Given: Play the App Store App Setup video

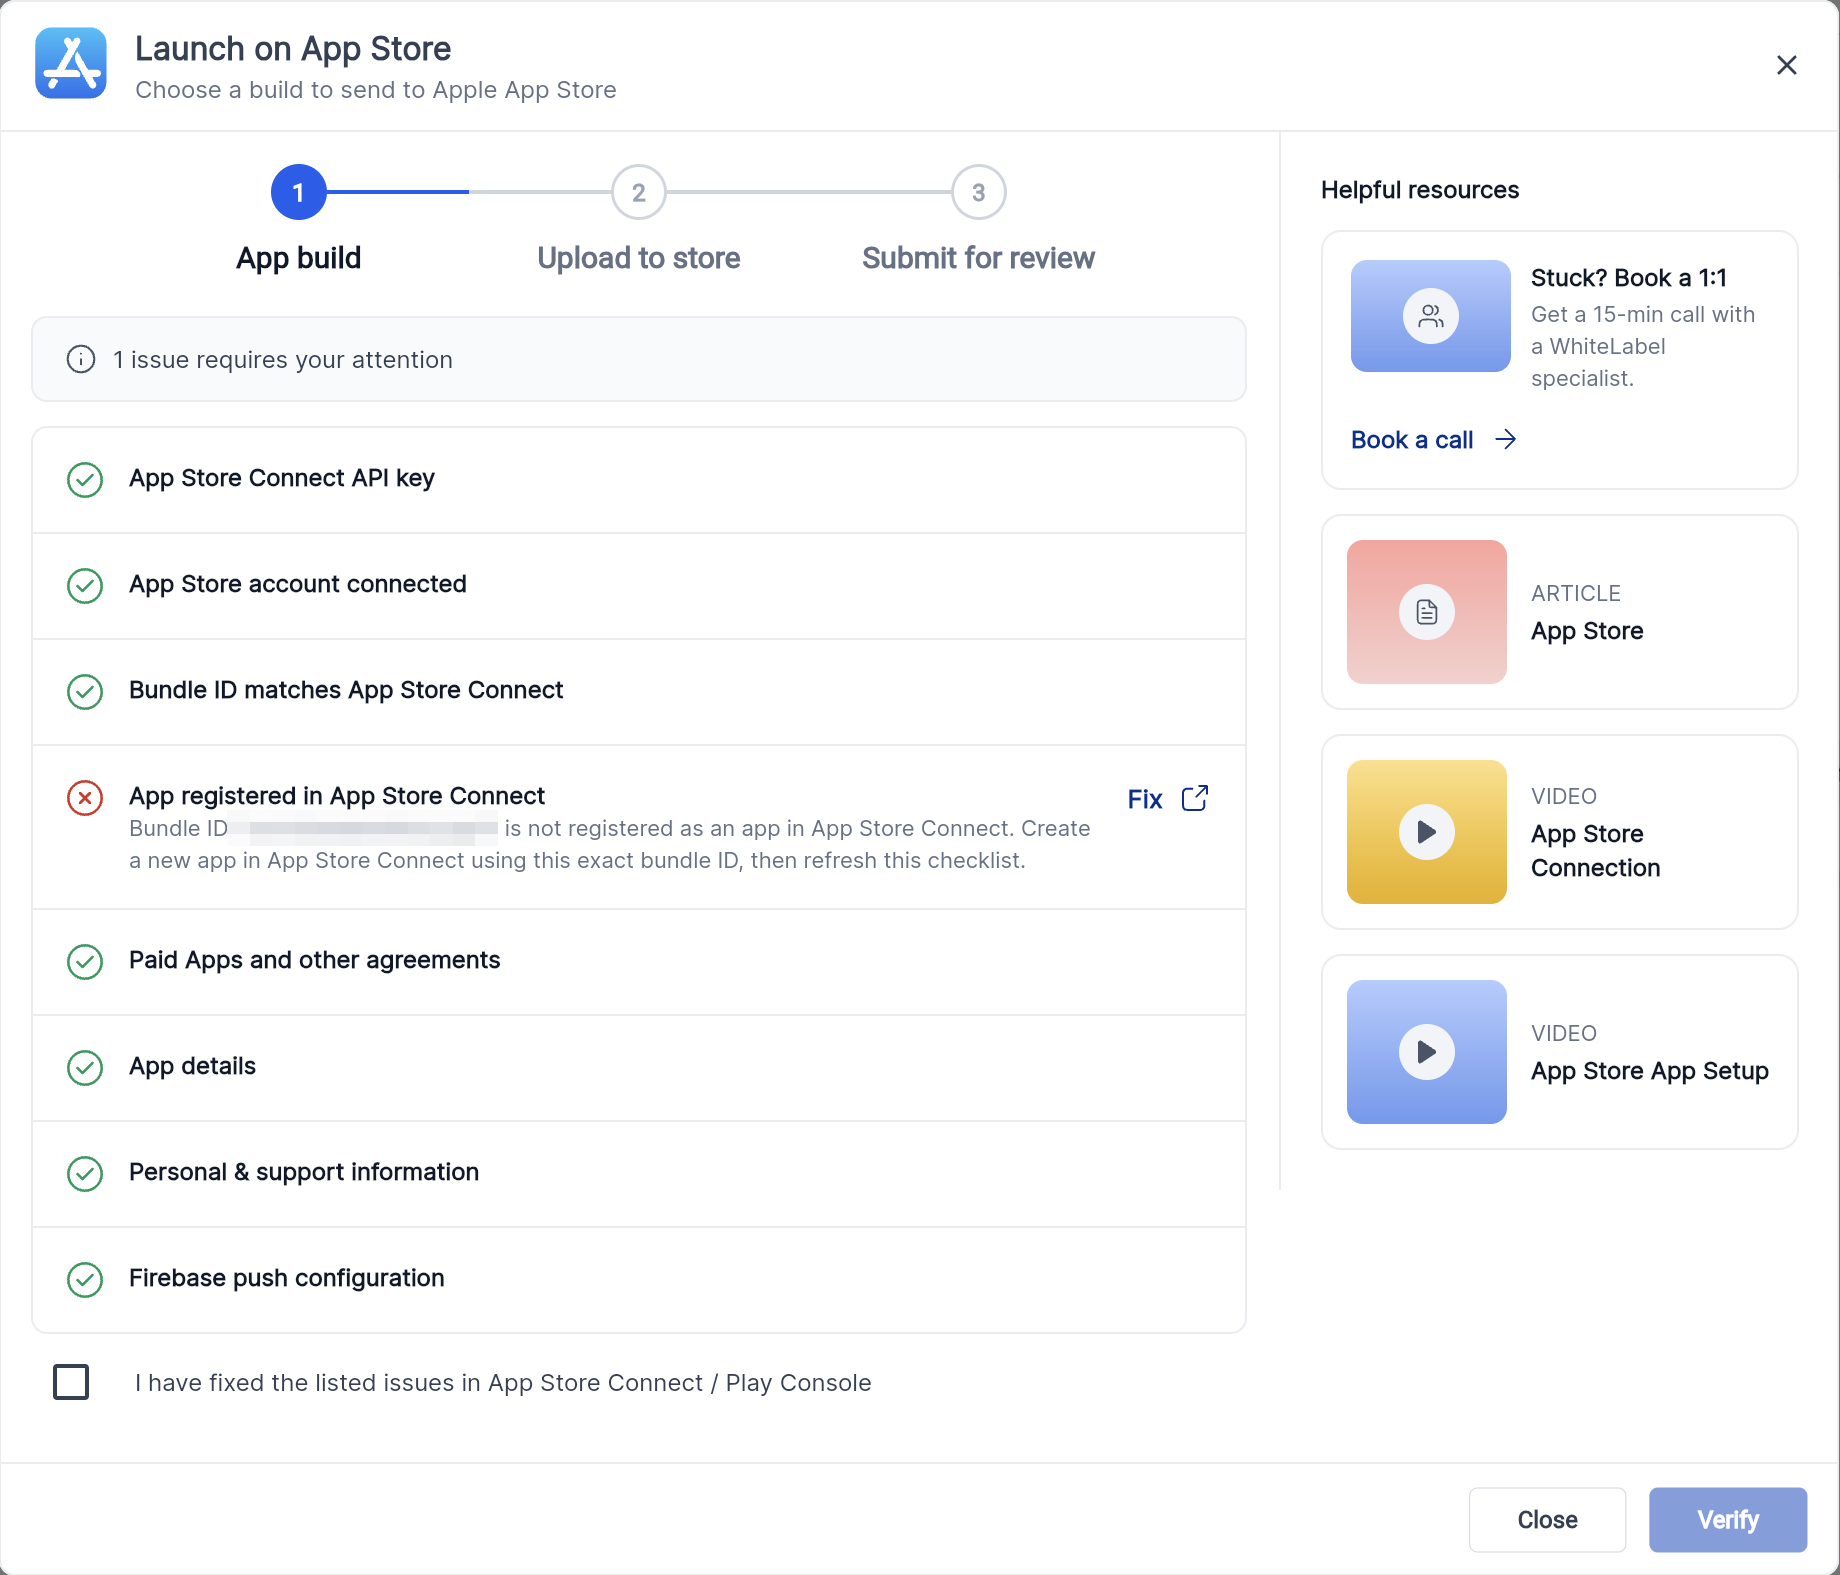Looking at the screenshot, I should coord(1427,1052).
